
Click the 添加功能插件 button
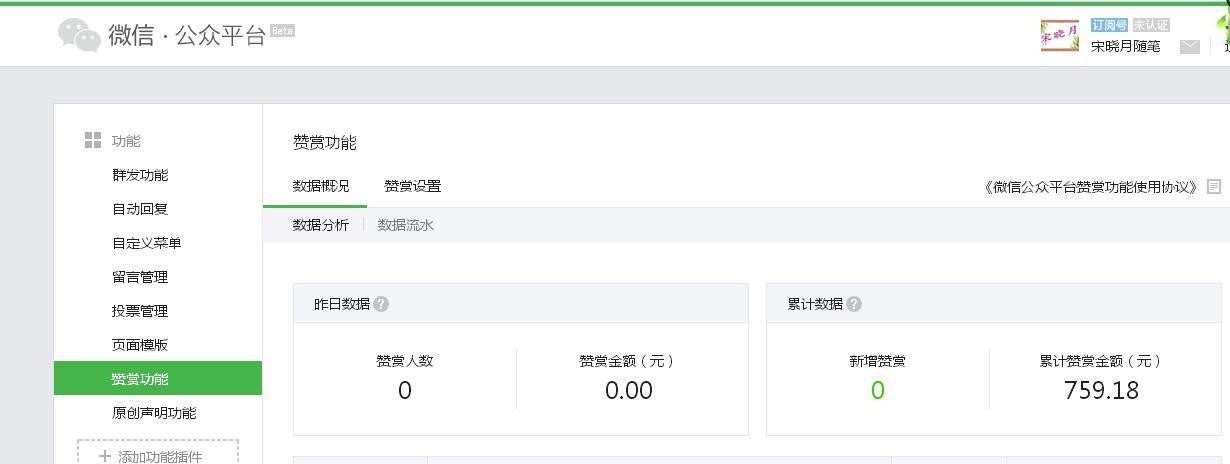pyautogui.click(x=159, y=456)
